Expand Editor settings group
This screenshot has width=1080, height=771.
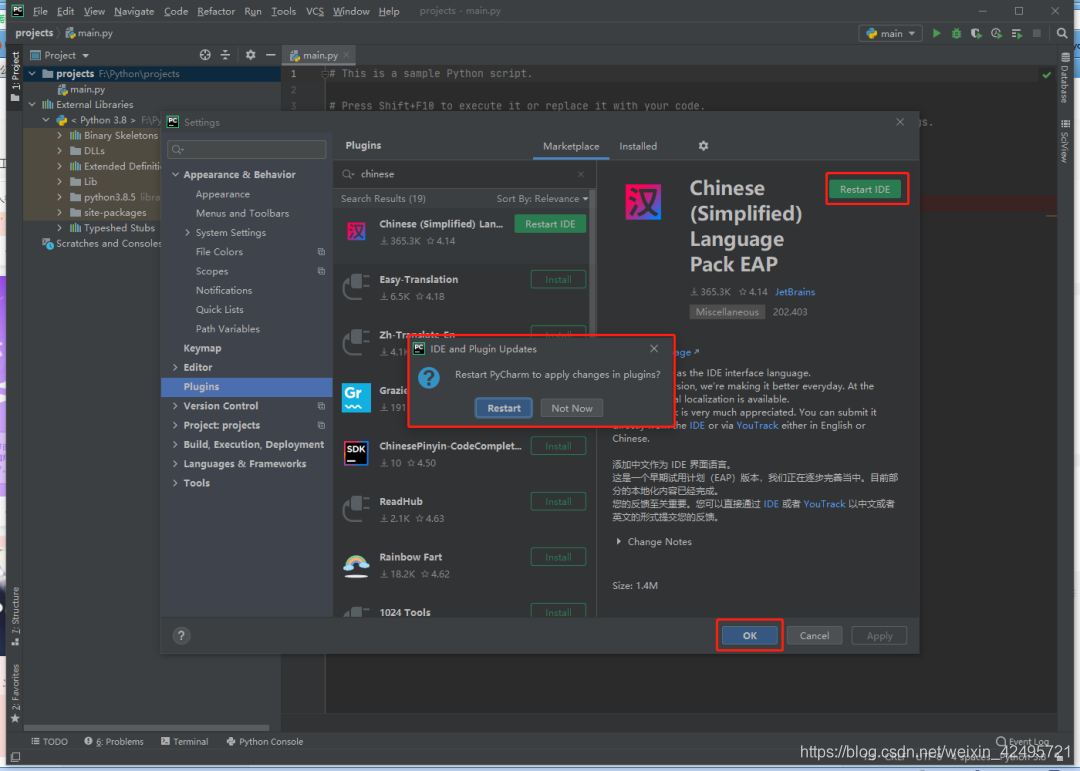(x=176, y=368)
